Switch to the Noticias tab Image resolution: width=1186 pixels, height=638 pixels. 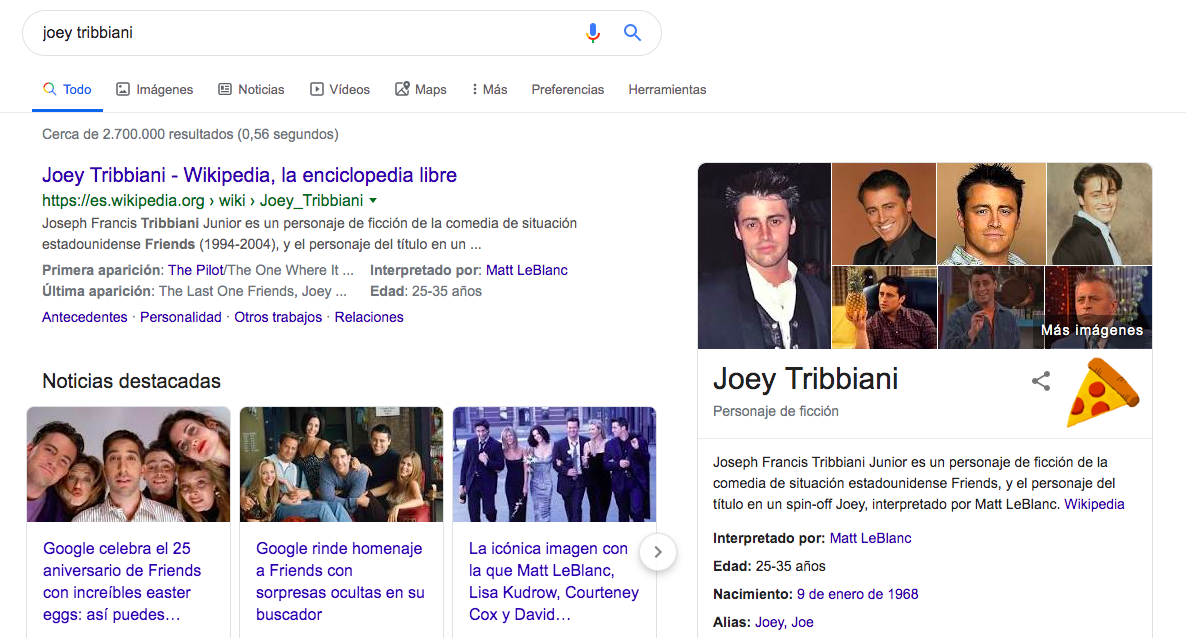[251, 89]
